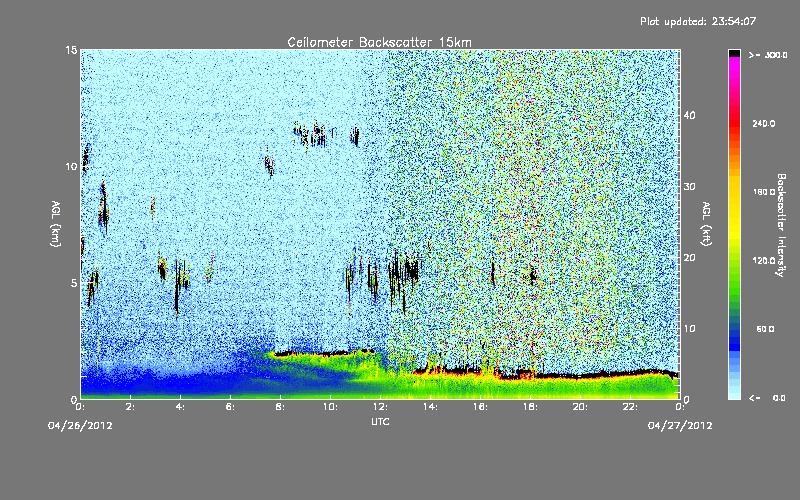
Task: Click the '10' tick on the kft axis
Action: pos(689,328)
